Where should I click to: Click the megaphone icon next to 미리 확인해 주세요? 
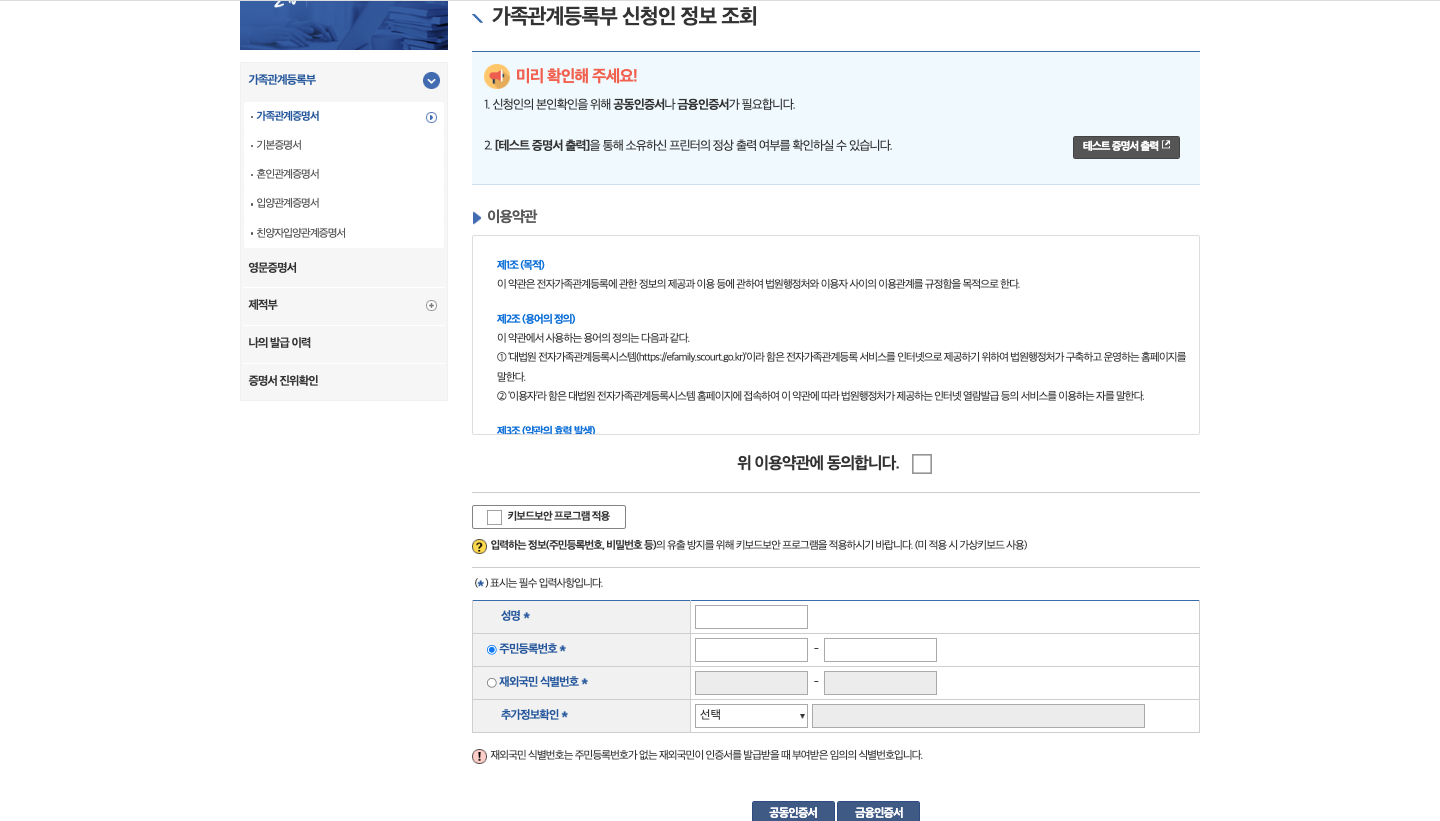click(496, 76)
